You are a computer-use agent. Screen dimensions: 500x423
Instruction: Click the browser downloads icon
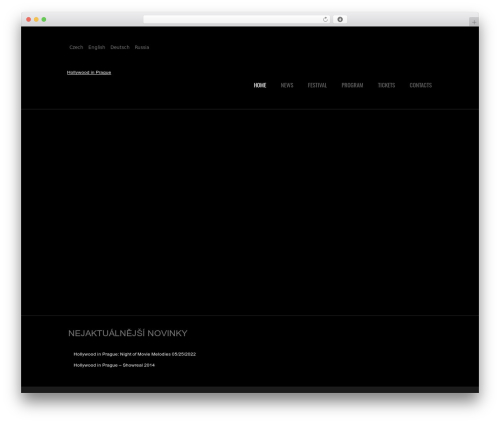pos(340,19)
